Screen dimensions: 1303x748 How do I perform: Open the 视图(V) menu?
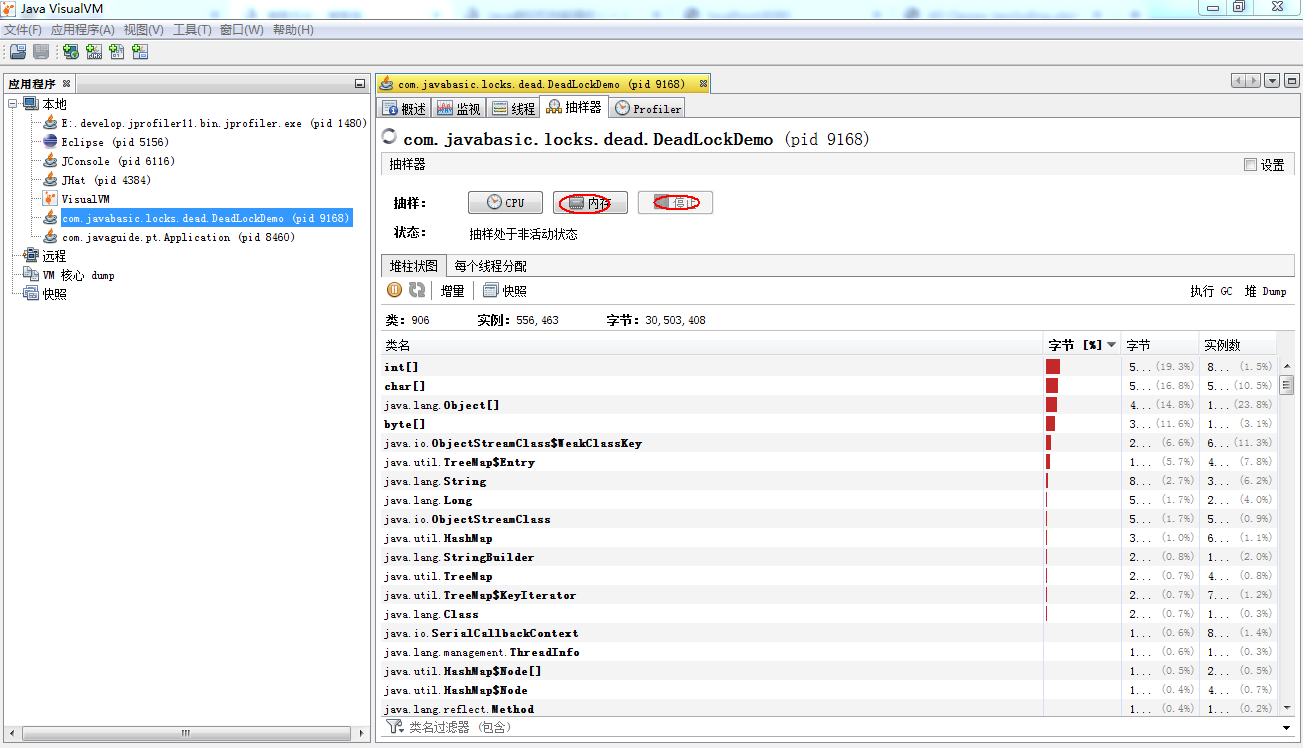point(144,30)
